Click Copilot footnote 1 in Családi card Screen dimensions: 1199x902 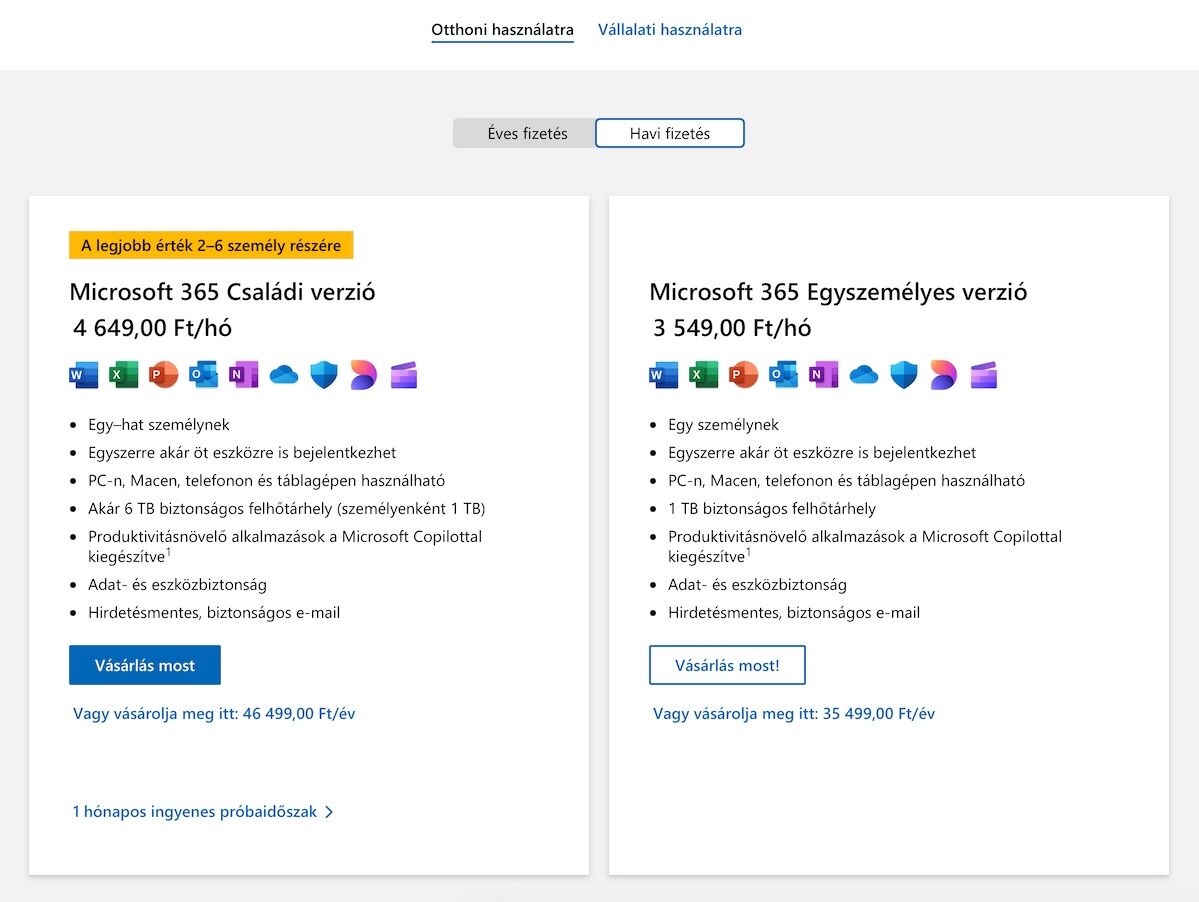168,552
